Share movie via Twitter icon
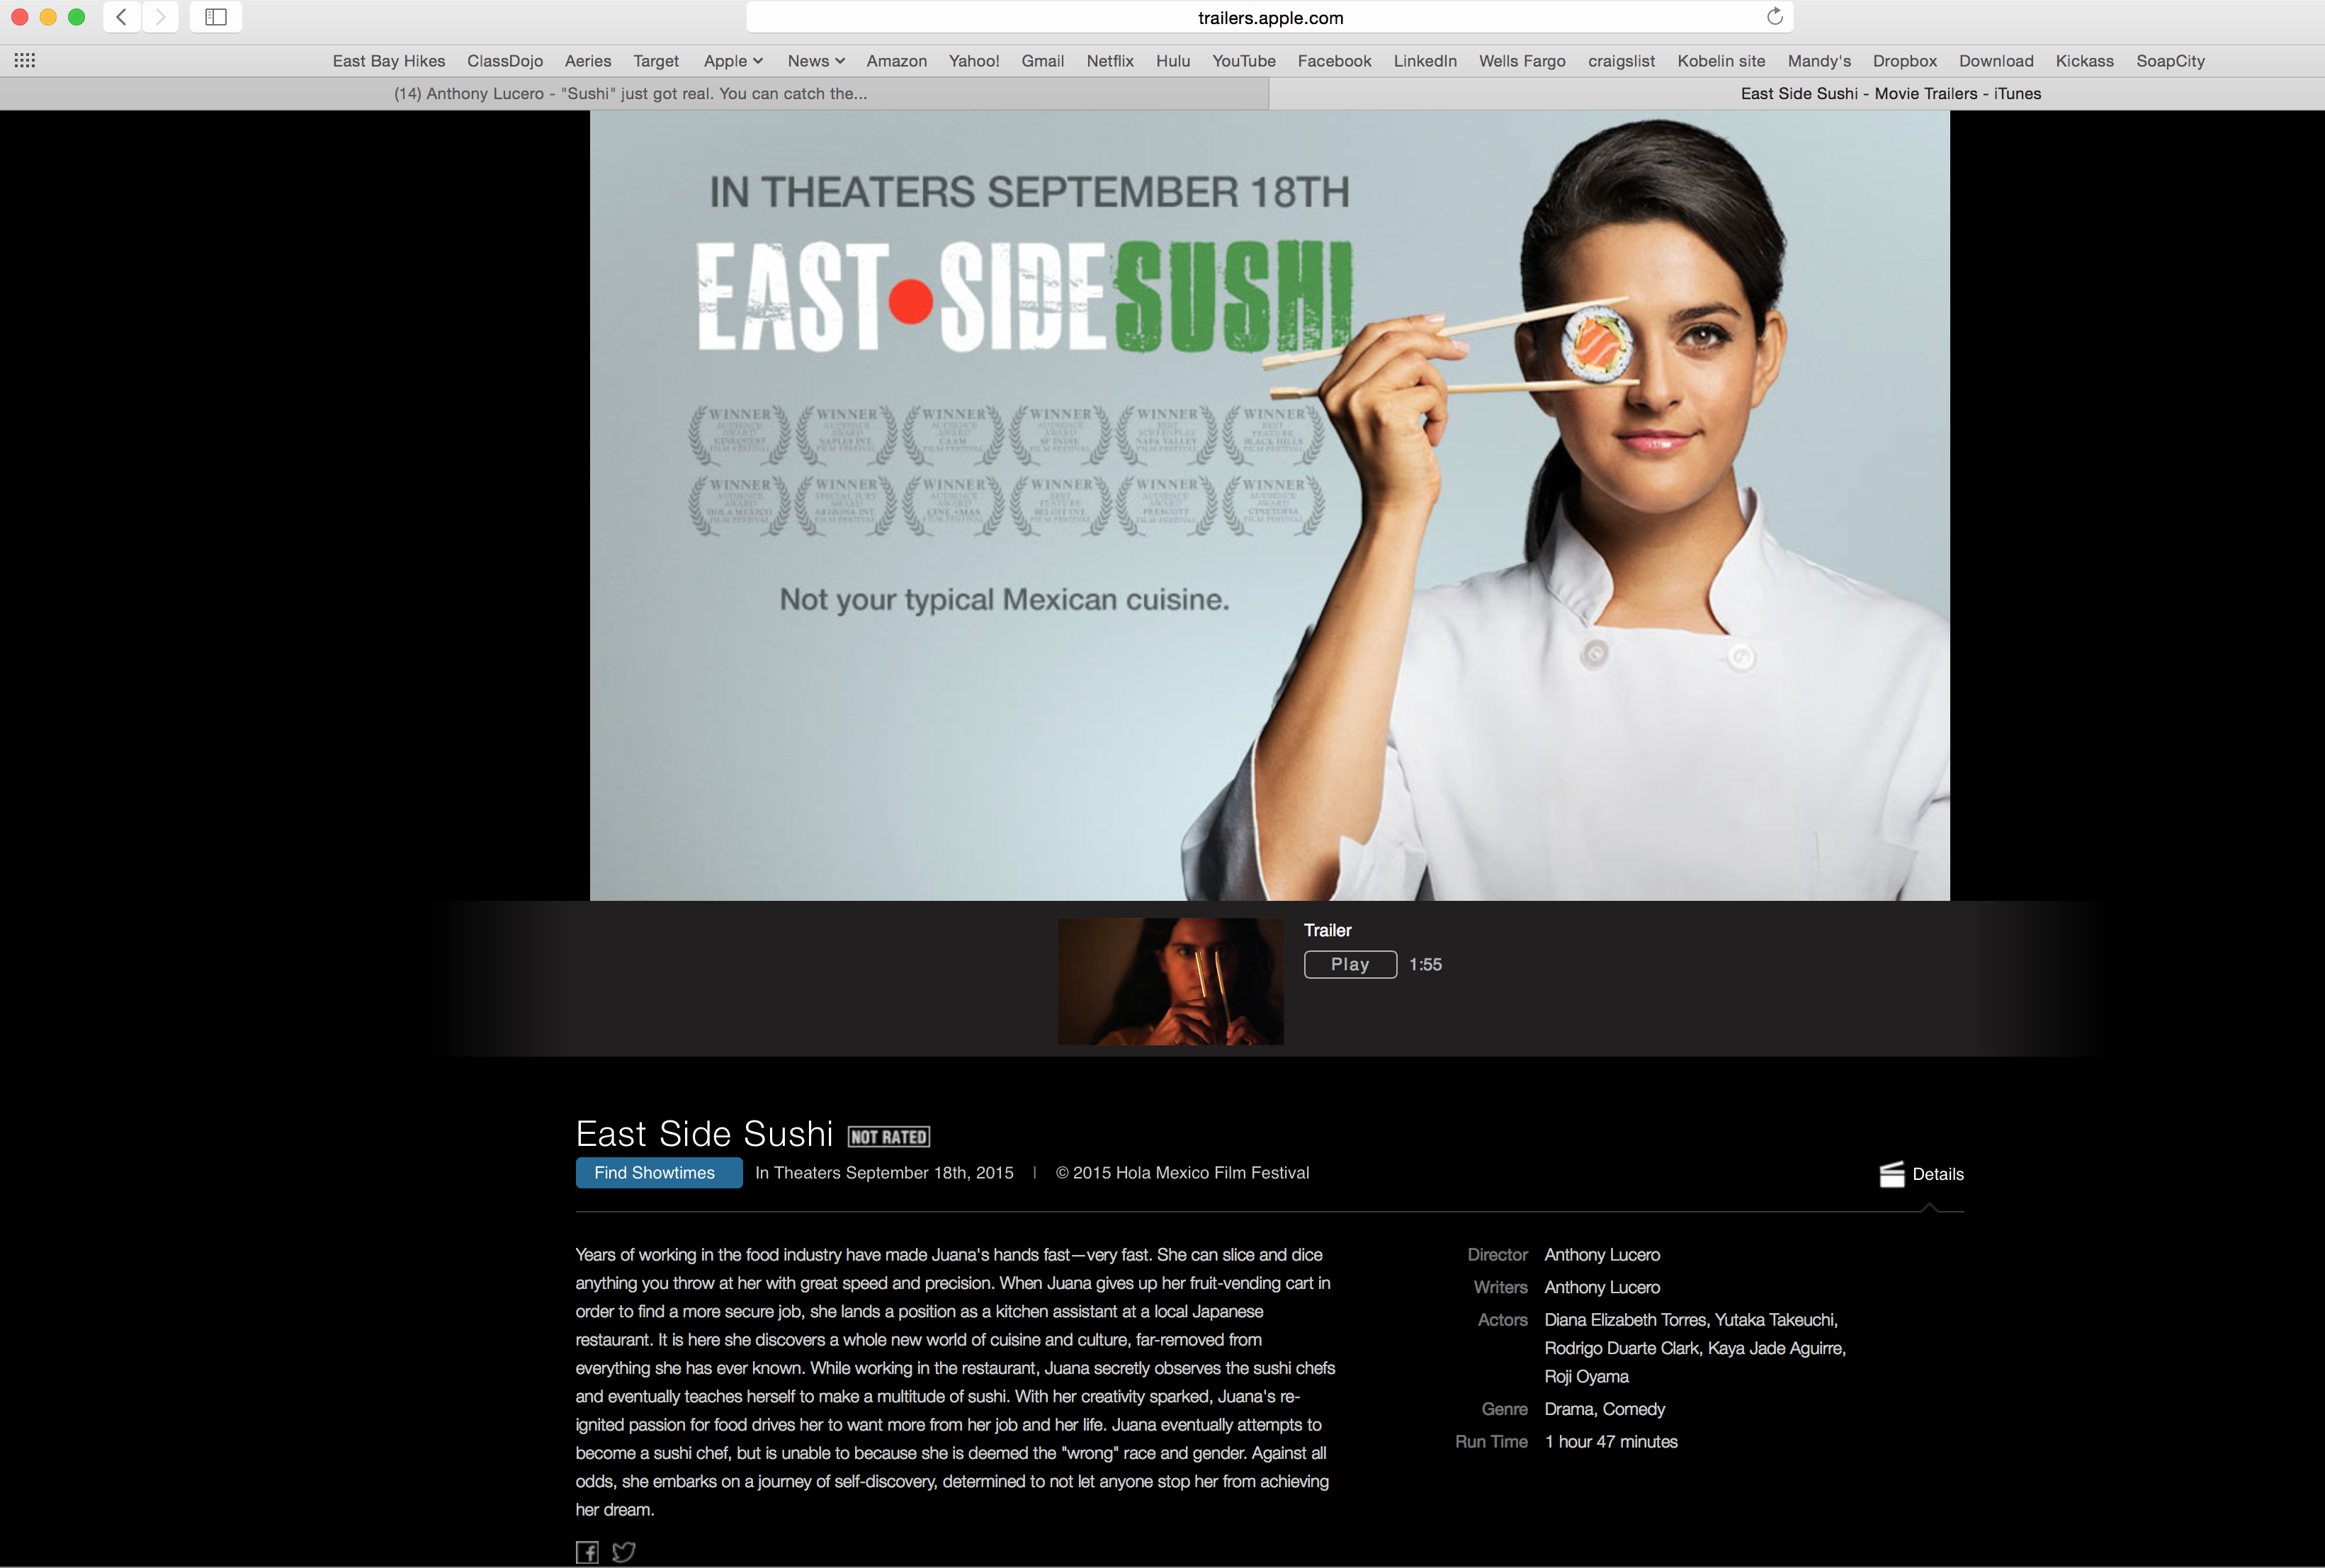This screenshot has height=1568, width=2325. click(x=623, y=1551)
